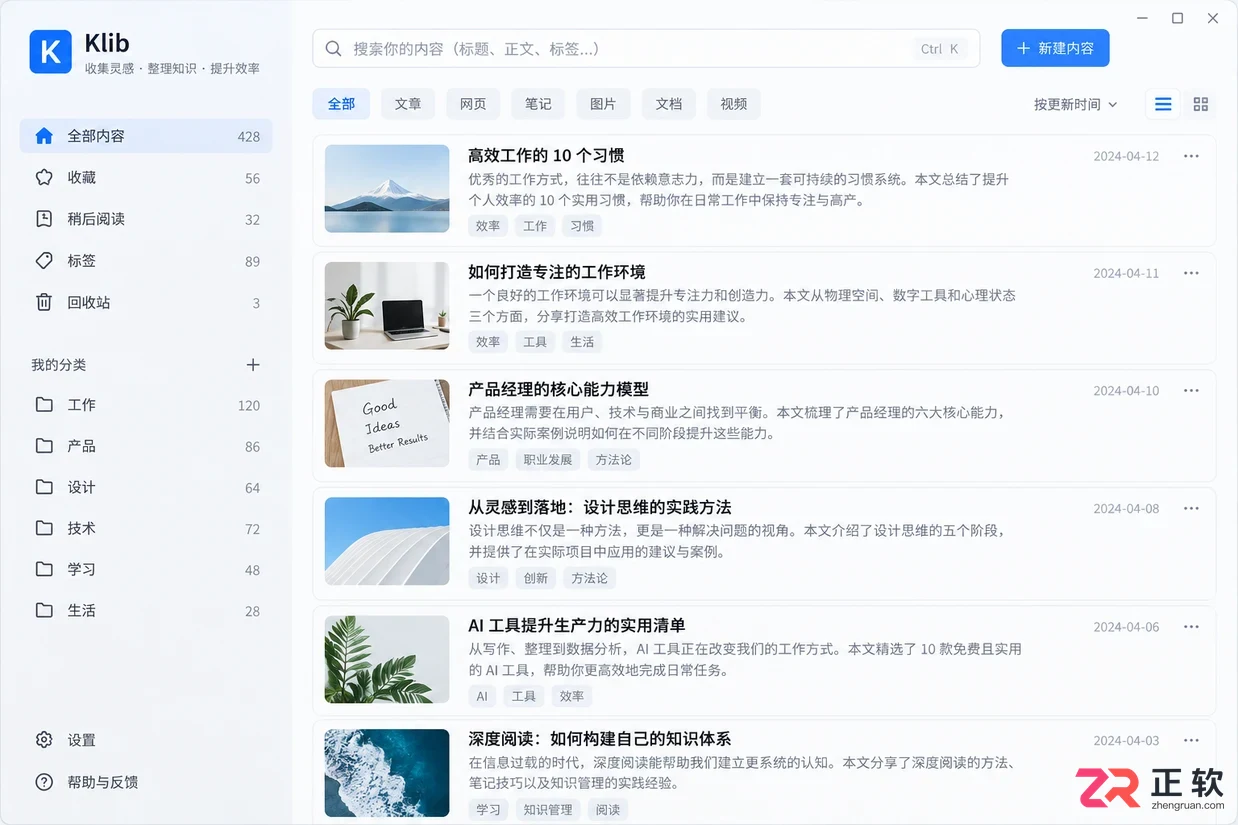Click the 产品 tag on product manager article
The height and width of the screenshot is (825, 1238).
tap(488, 460)
